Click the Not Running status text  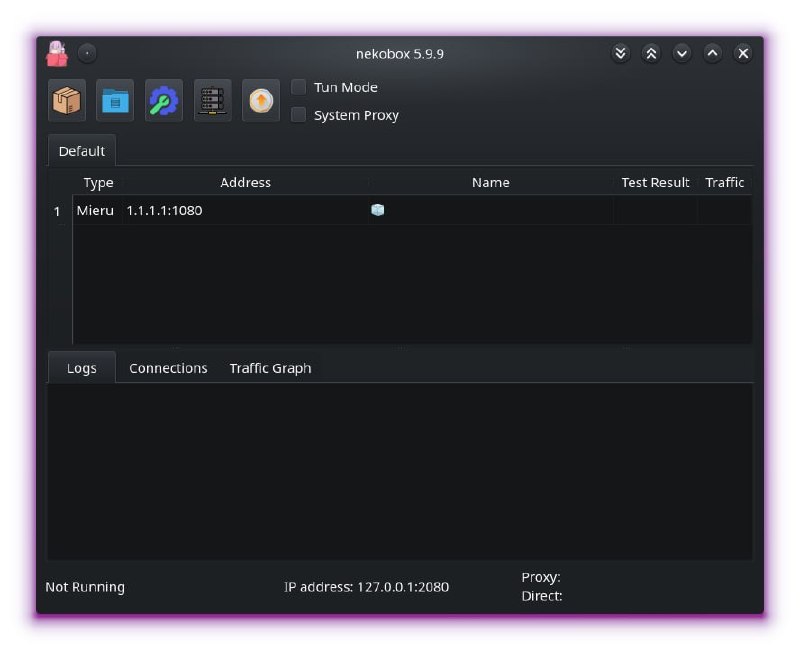click(x=85, y=587)
